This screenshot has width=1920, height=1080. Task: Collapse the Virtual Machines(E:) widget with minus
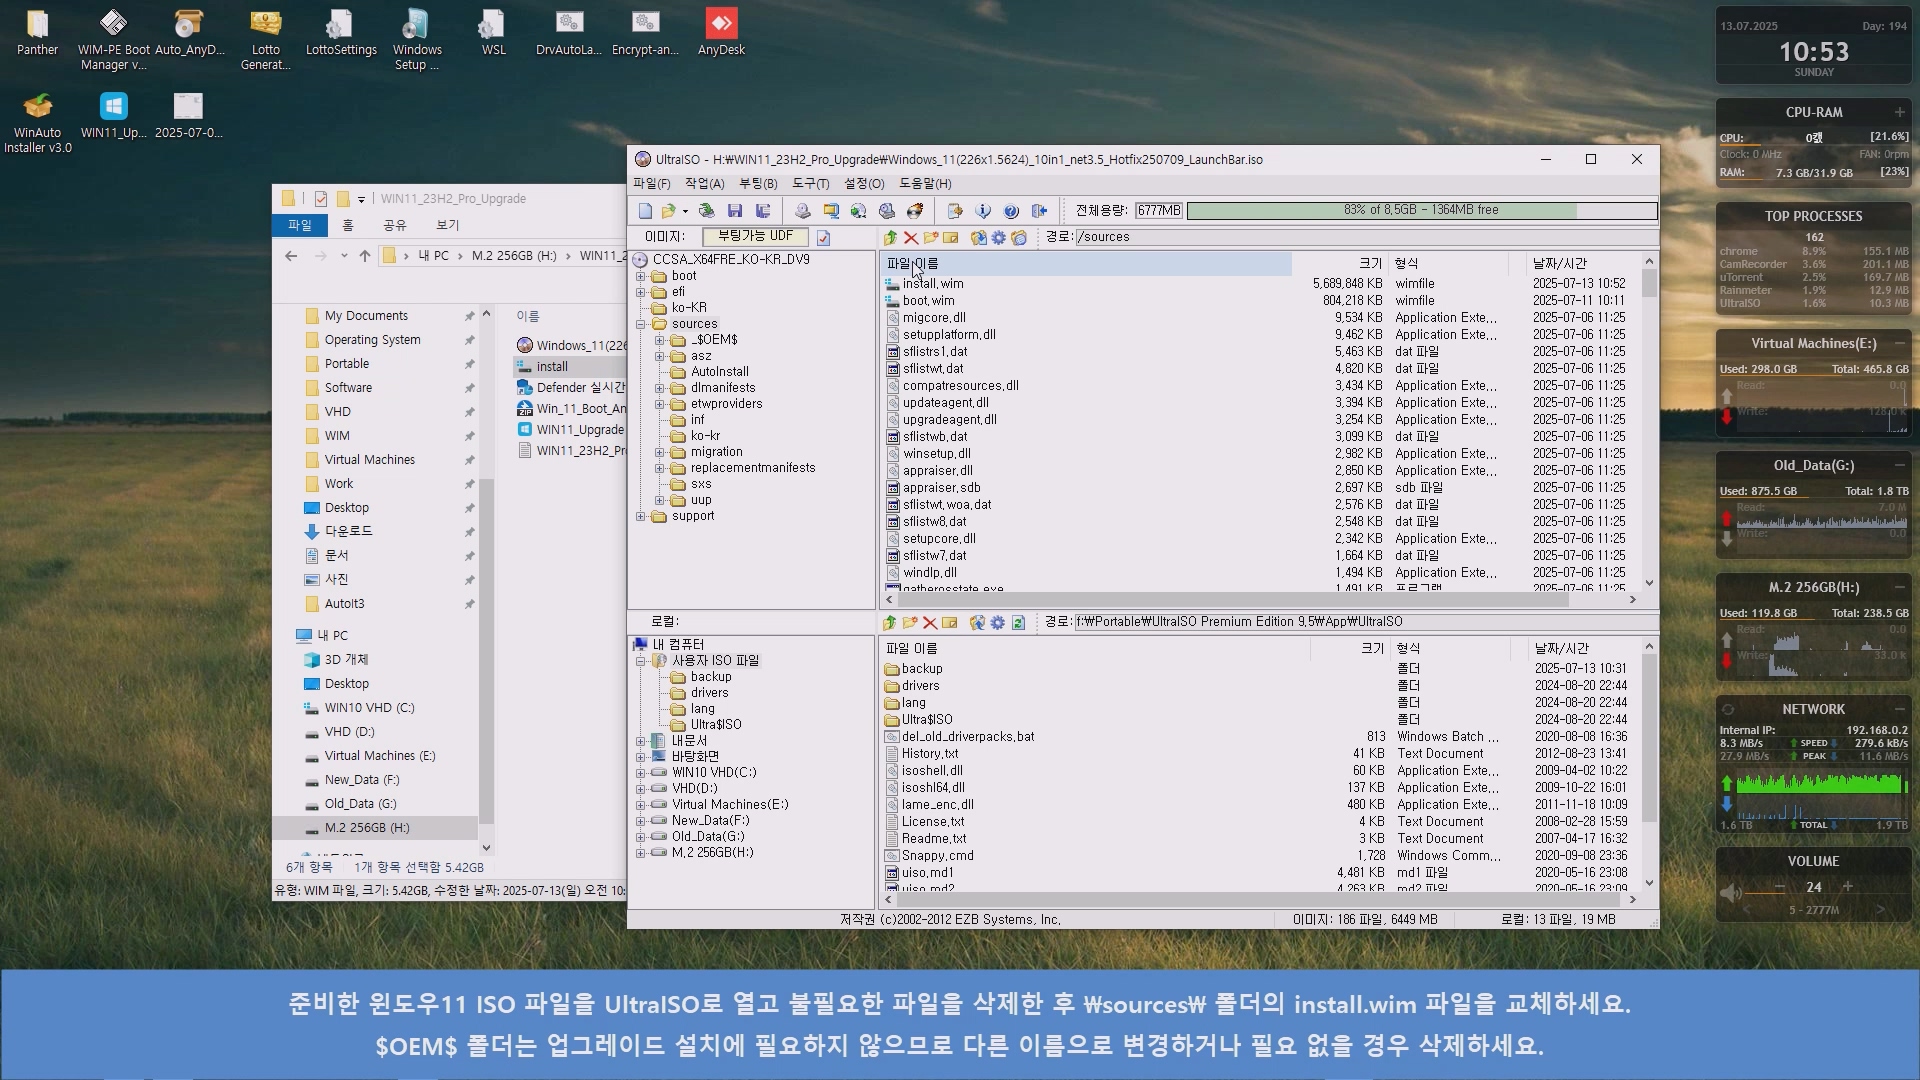[1899, 343]
